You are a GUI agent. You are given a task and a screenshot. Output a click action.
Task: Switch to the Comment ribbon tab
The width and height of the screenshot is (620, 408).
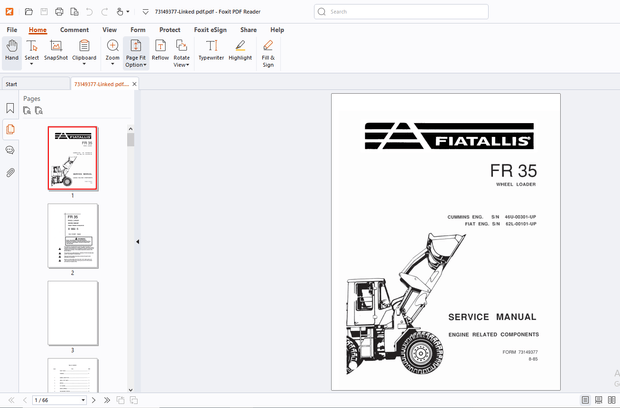[x=74, y=30]
